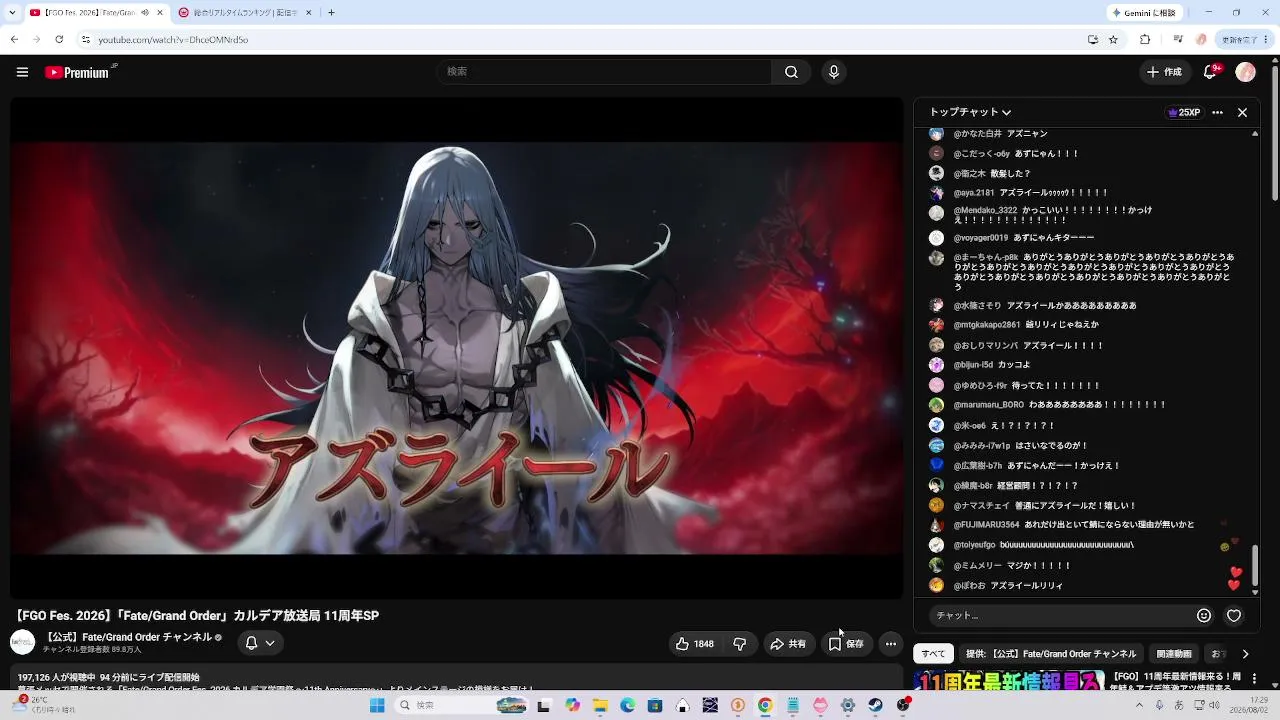Open Microsoft Edge from taskbar

pos(628,705)
